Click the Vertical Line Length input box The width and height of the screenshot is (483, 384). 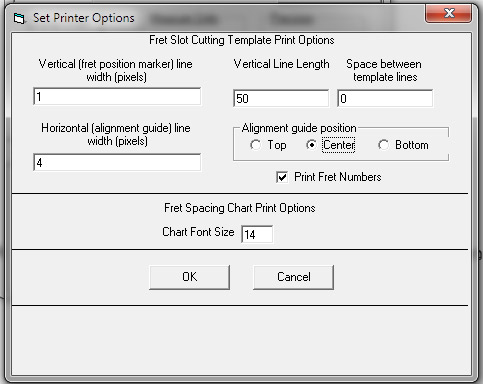click(281, 98)
